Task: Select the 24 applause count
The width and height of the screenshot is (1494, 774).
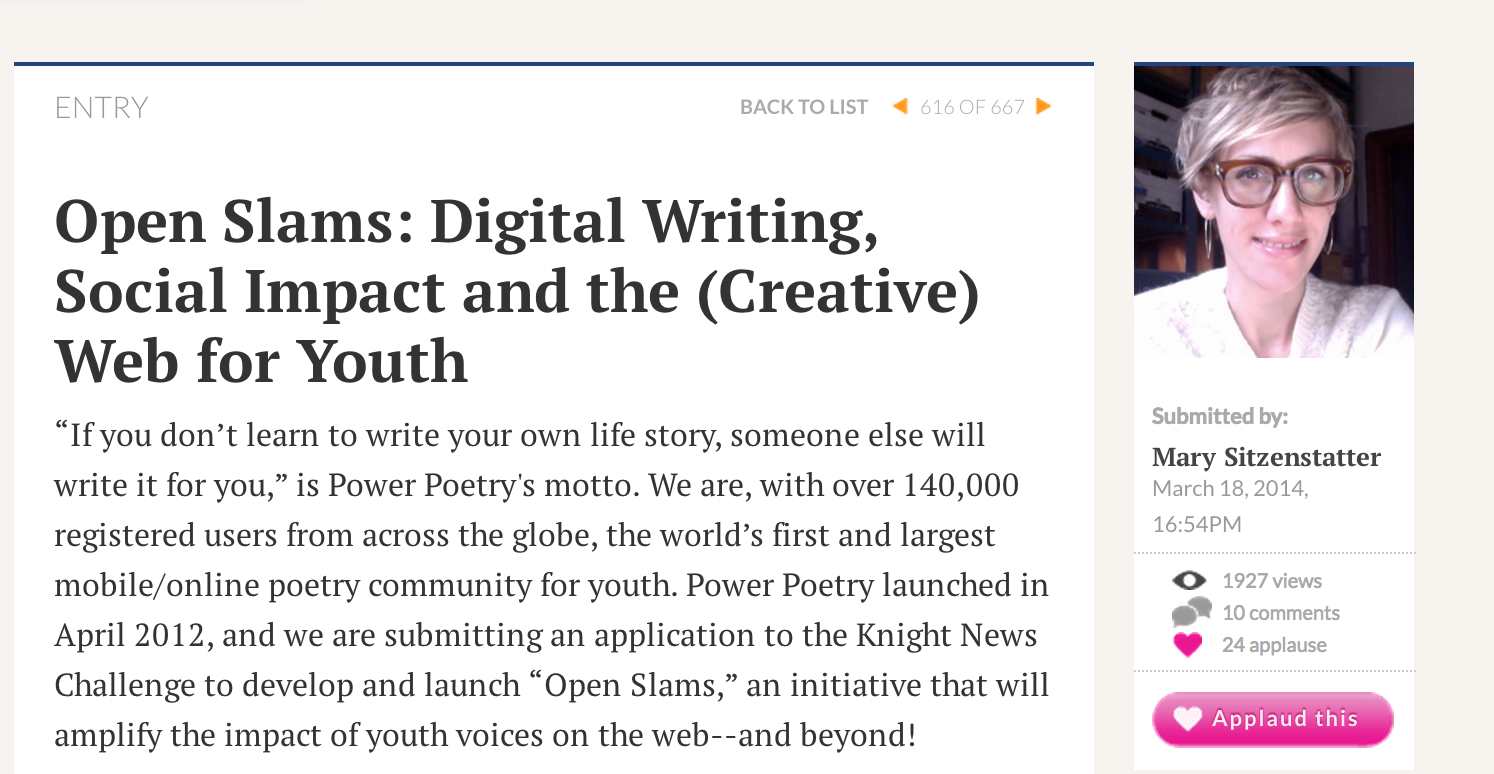Action: (1273, 645)
